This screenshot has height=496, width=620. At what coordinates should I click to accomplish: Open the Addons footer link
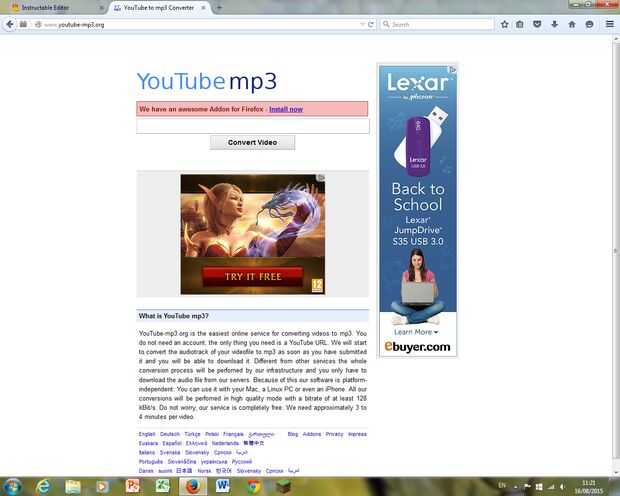[312, 434]
